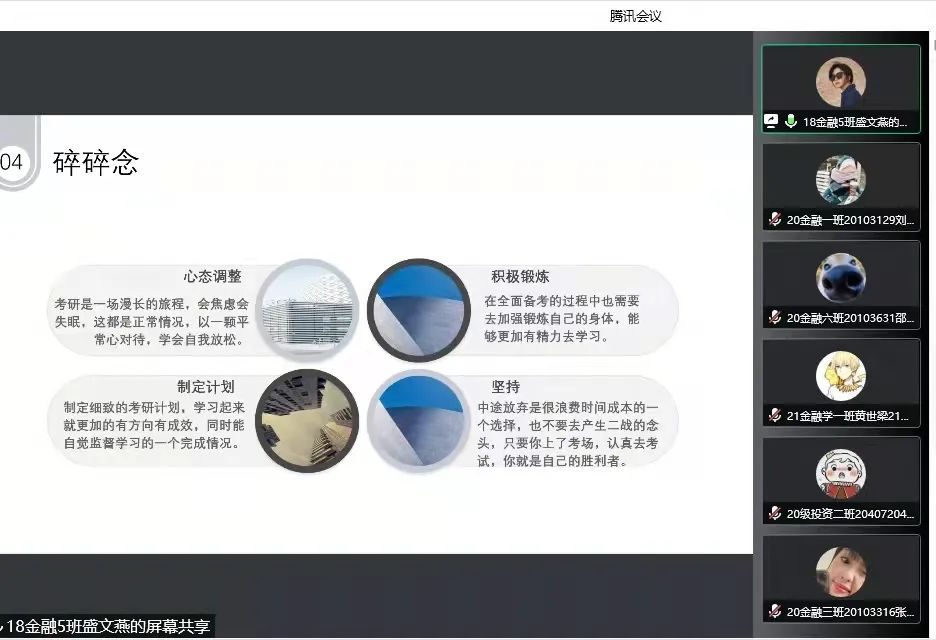
Task: Click muted mic icon for 21金融学一班黄世梁
Action: tap(774, 415)
